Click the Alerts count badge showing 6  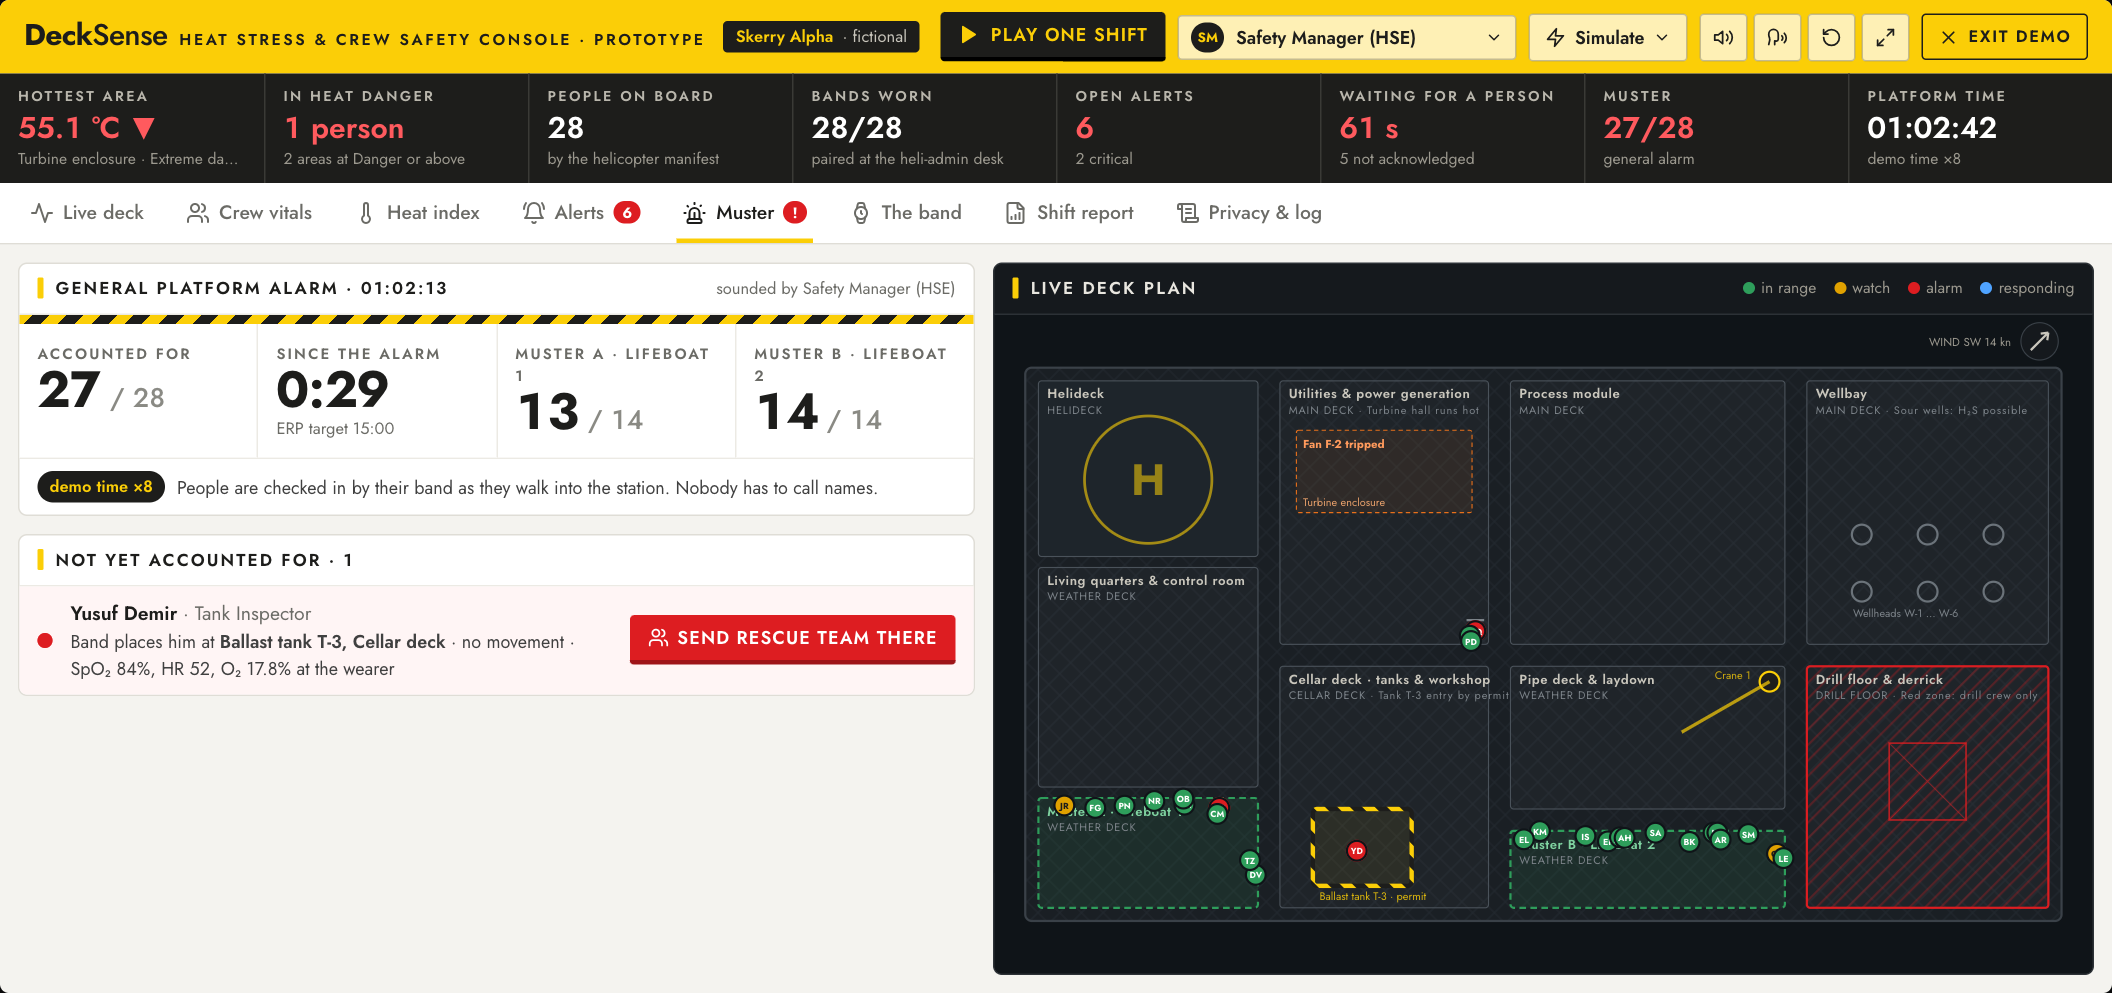(627, 212)
